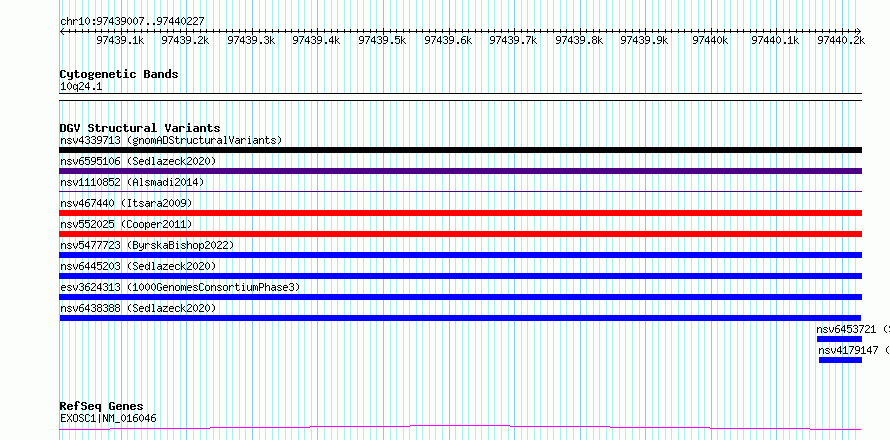Click the black nsv4339713 variant bar
Screen dimensions: 890x440
click(x=461, y=150)
